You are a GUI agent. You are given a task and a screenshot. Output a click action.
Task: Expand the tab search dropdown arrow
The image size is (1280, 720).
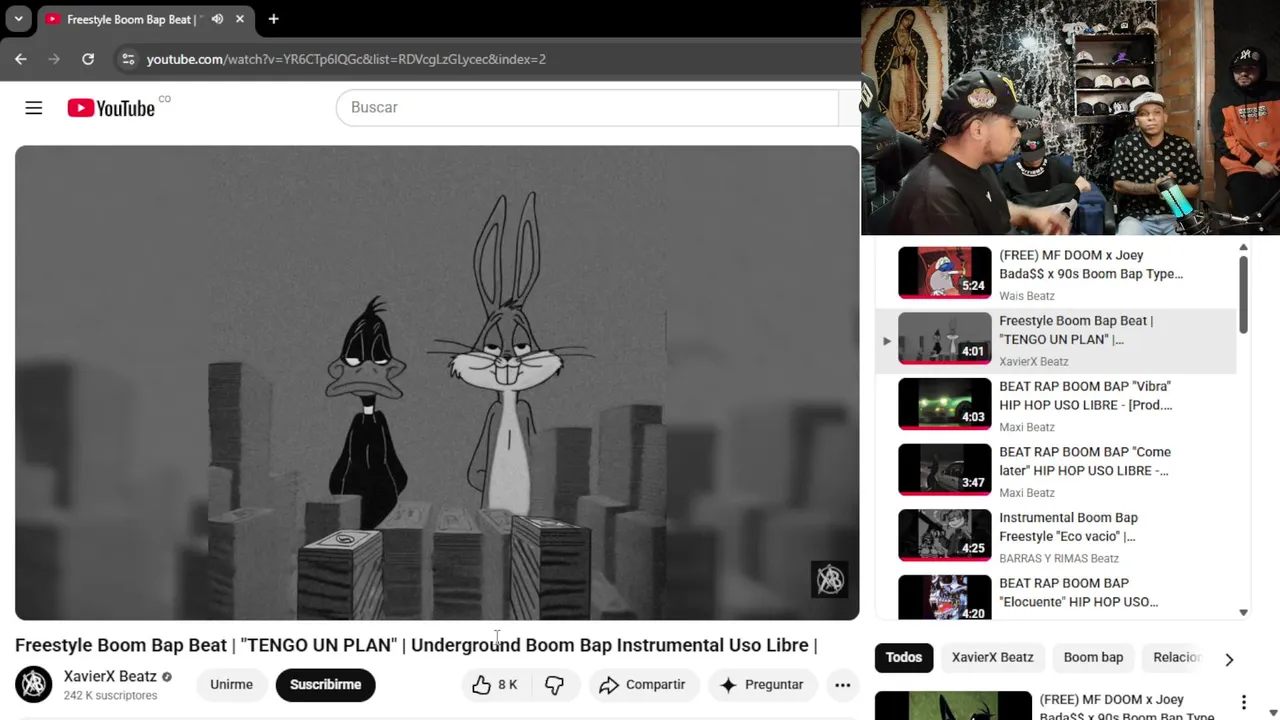click(x=18, y=19)
